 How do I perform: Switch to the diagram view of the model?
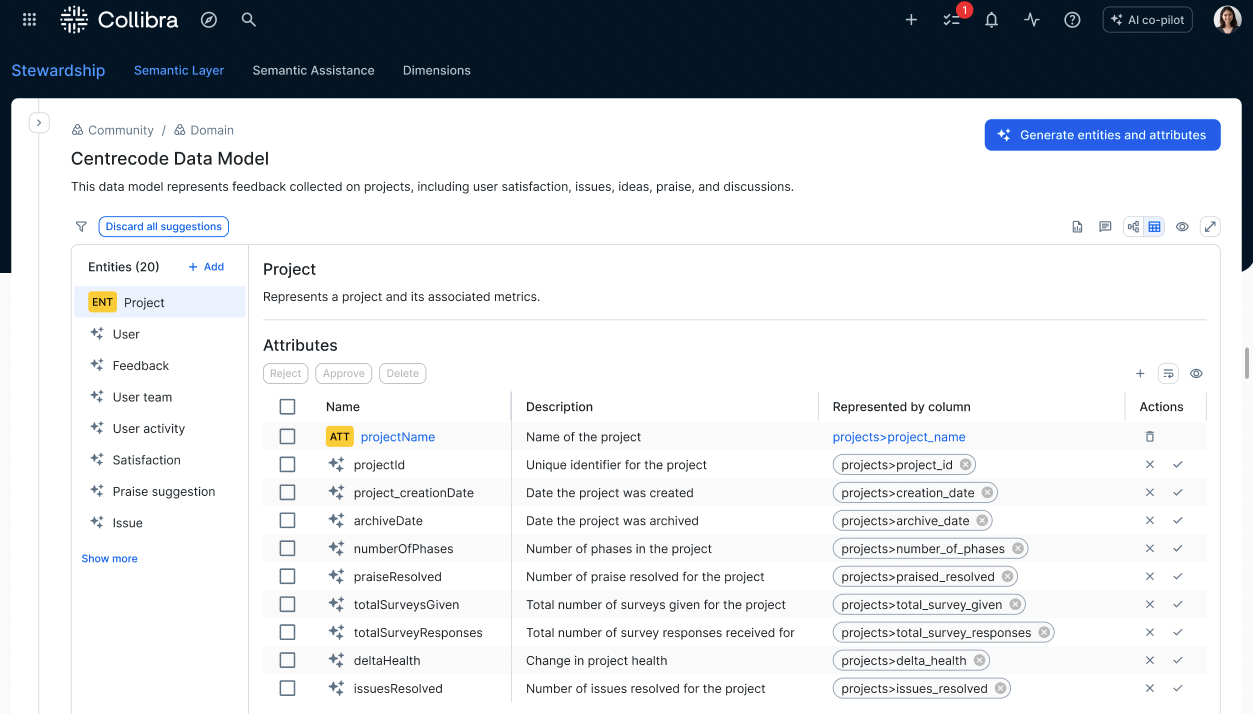(1131, 226)
